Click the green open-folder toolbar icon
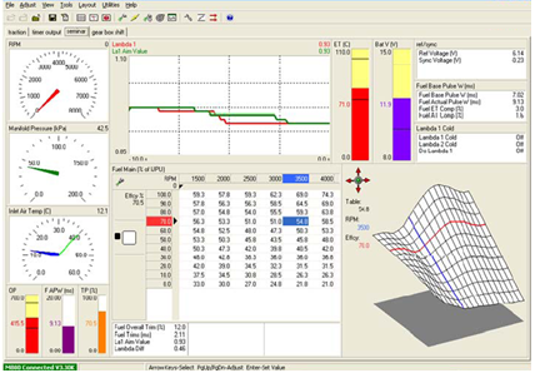Screen dimensions: 535x373 coord(36,18)
